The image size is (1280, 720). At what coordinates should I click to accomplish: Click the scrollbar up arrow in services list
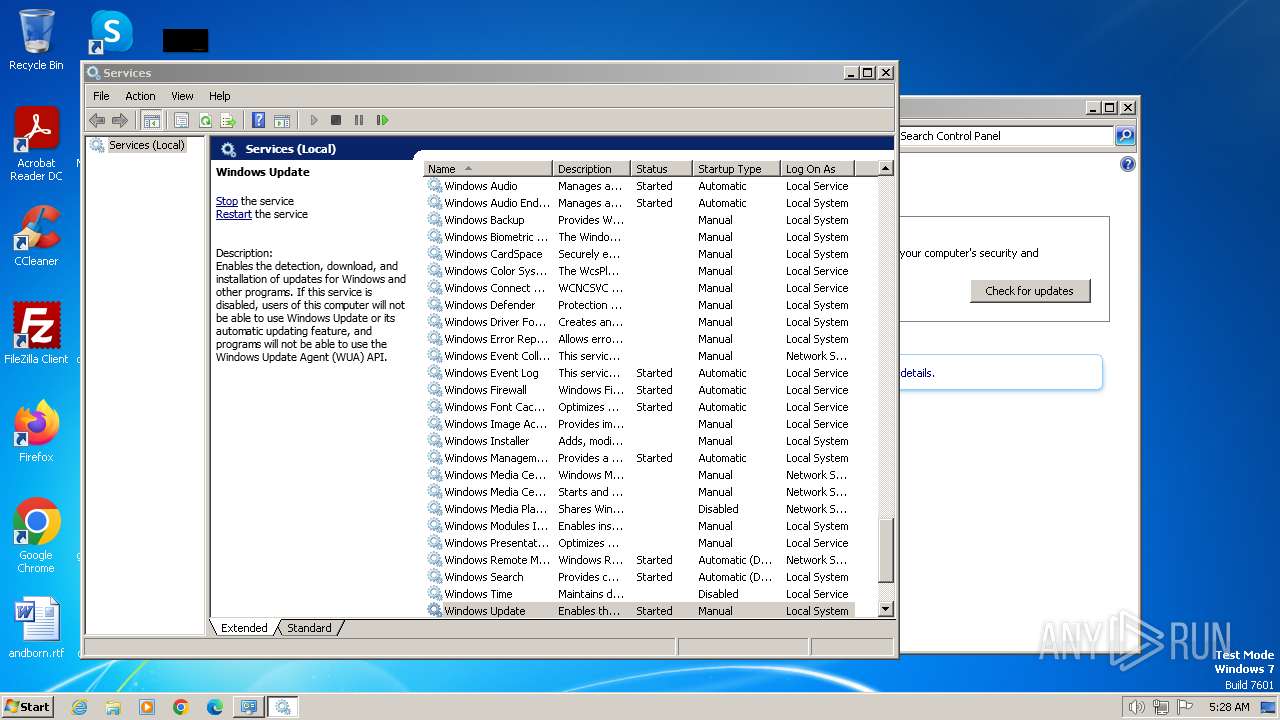pyautogui.click(x=885, y=169)
